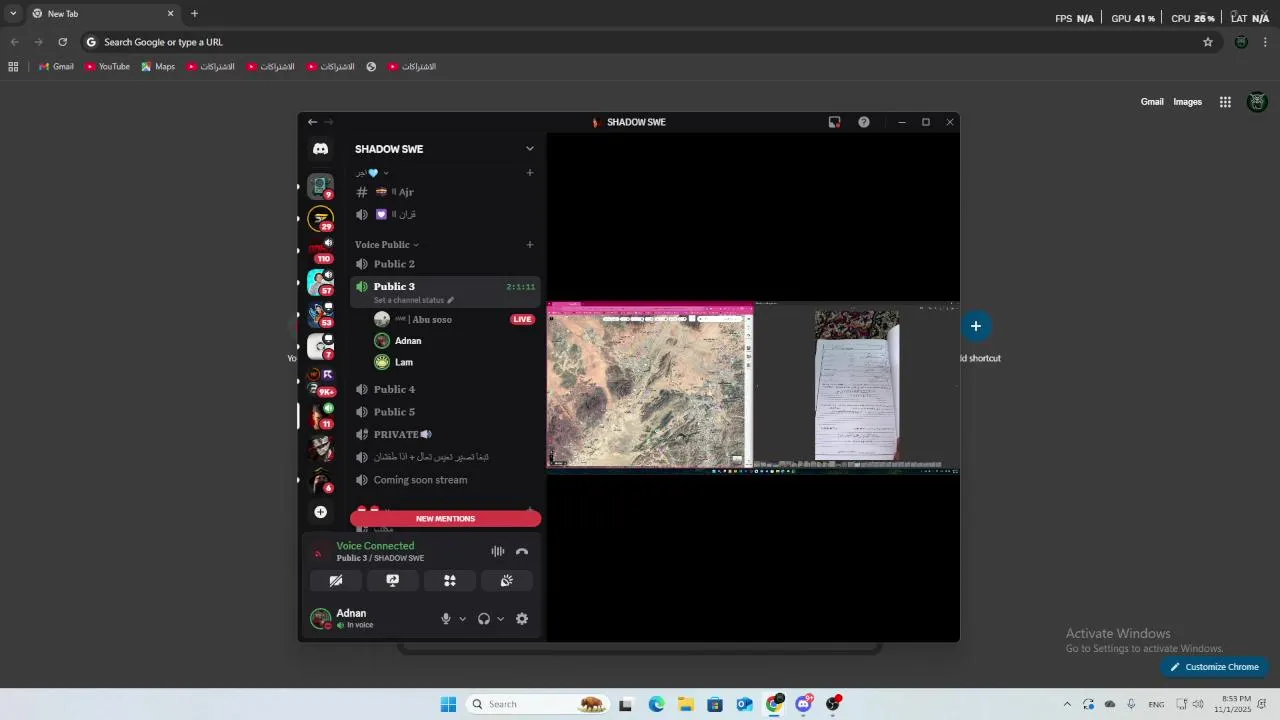Click Images link on New Tab page
Image resolution: width=1280 pixels, height=720 pixels.
point(1188,102)
